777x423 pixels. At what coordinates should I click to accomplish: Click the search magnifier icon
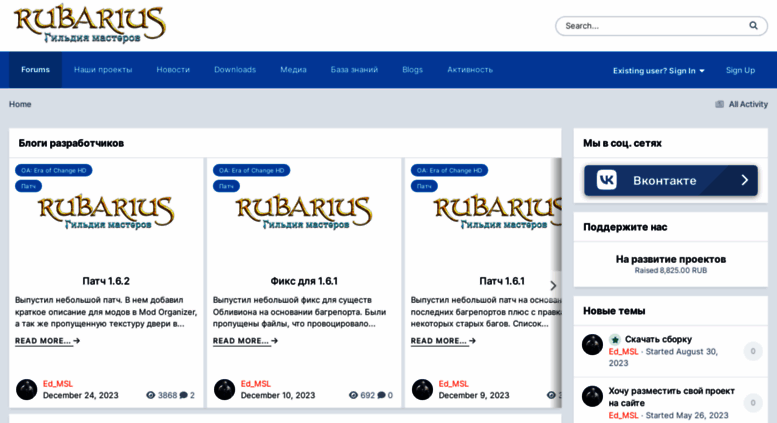[x=753, y=26]
